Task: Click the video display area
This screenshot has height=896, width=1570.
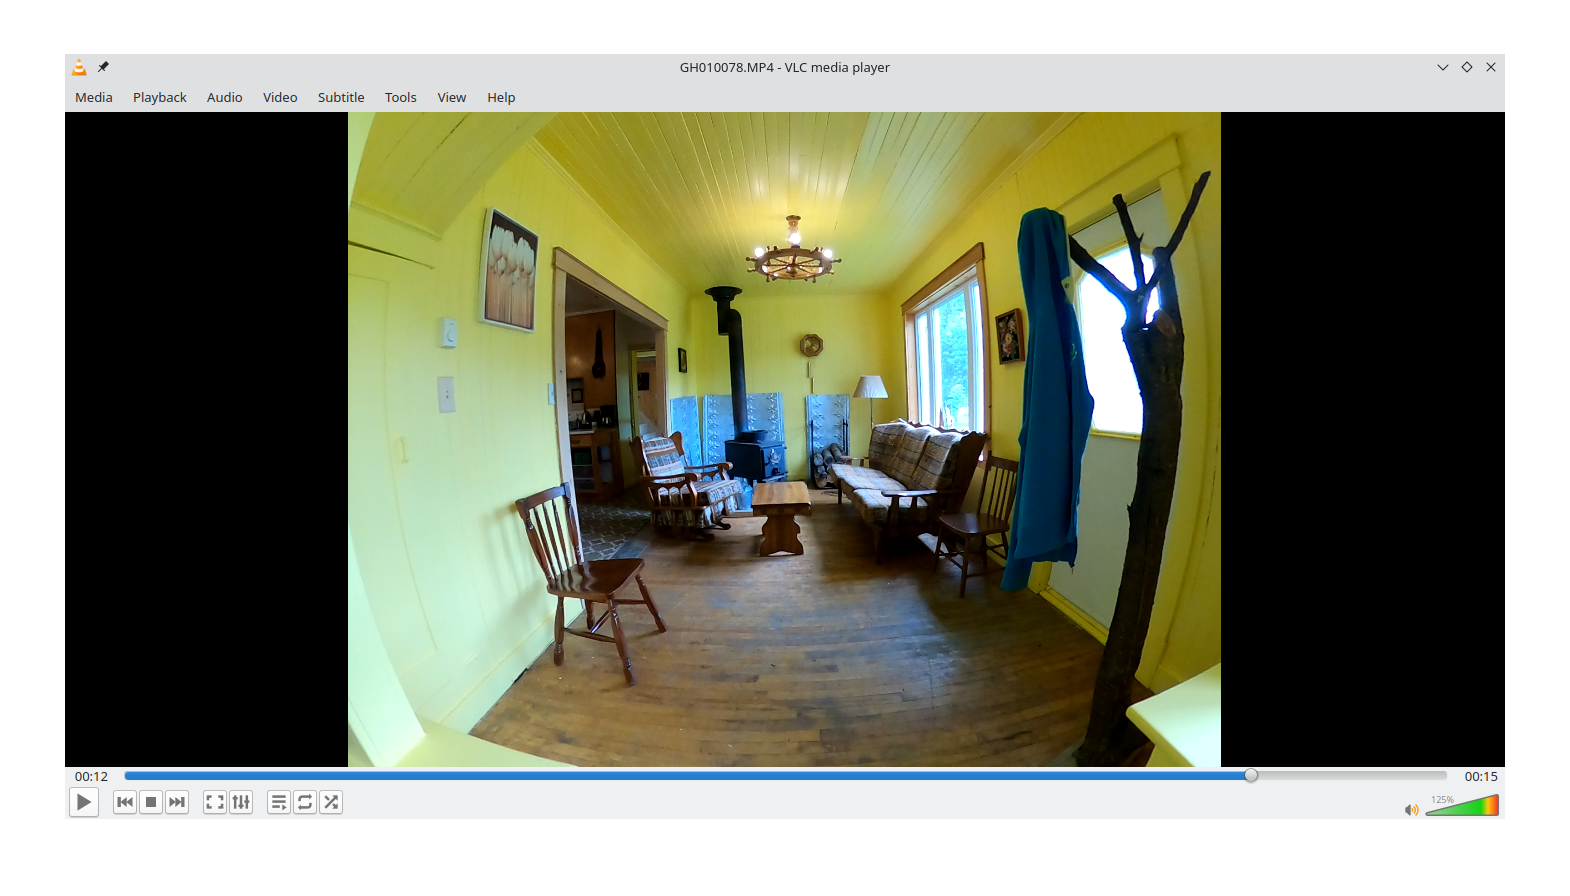Action: tap(784, 439)
